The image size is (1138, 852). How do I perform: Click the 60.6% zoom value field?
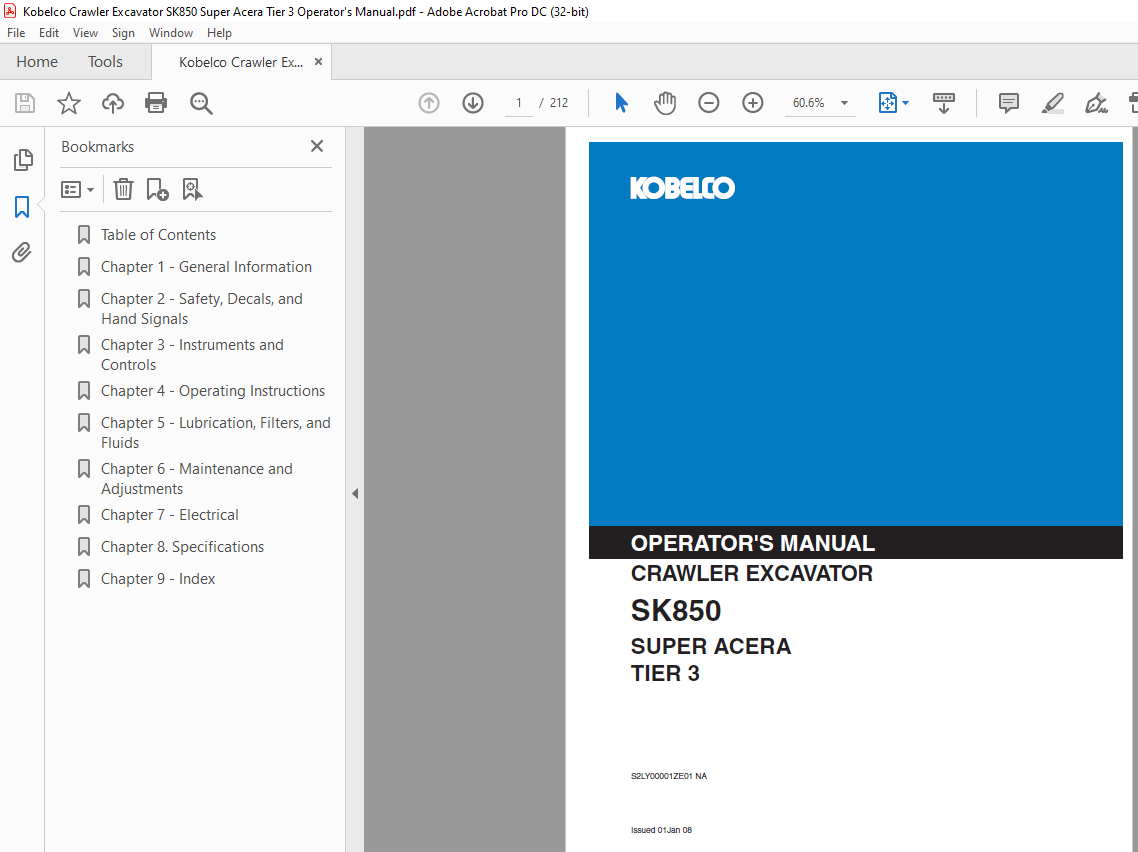809,103
